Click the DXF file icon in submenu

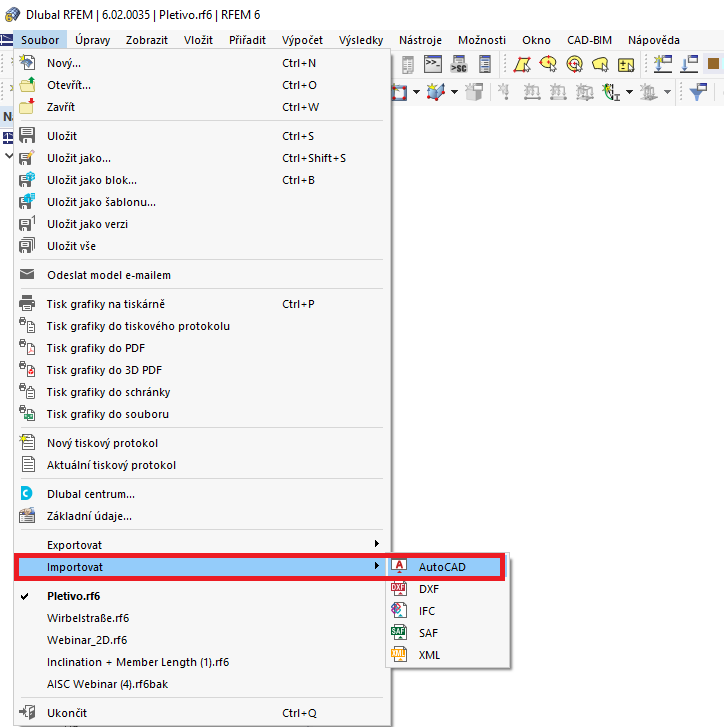399,589
